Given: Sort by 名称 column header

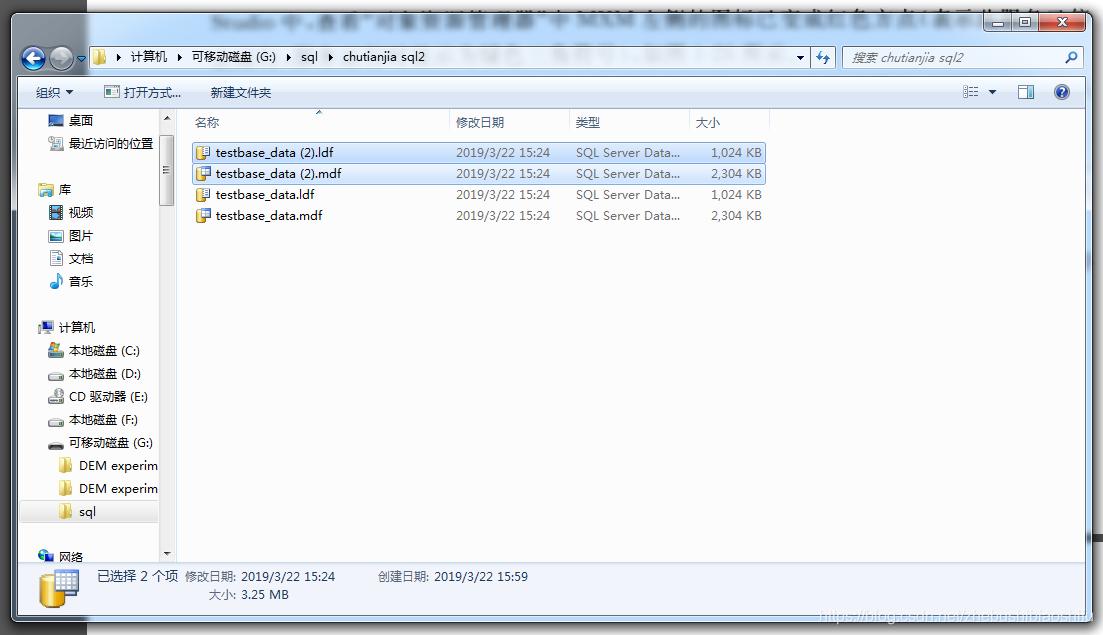Looking at the screenshot, I should (207, 122).
